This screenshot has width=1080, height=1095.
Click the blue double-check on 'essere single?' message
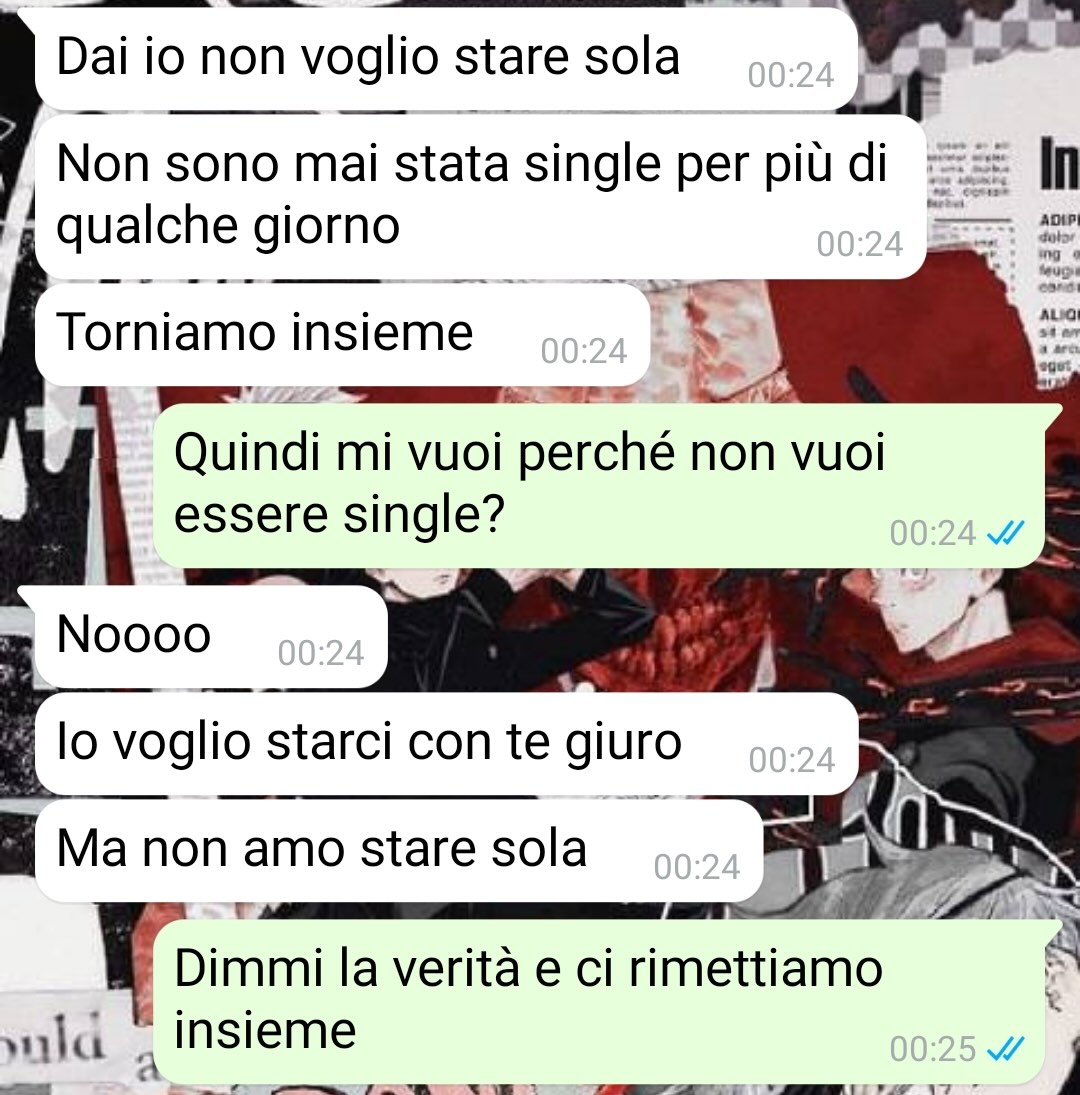click(1005, 534)
